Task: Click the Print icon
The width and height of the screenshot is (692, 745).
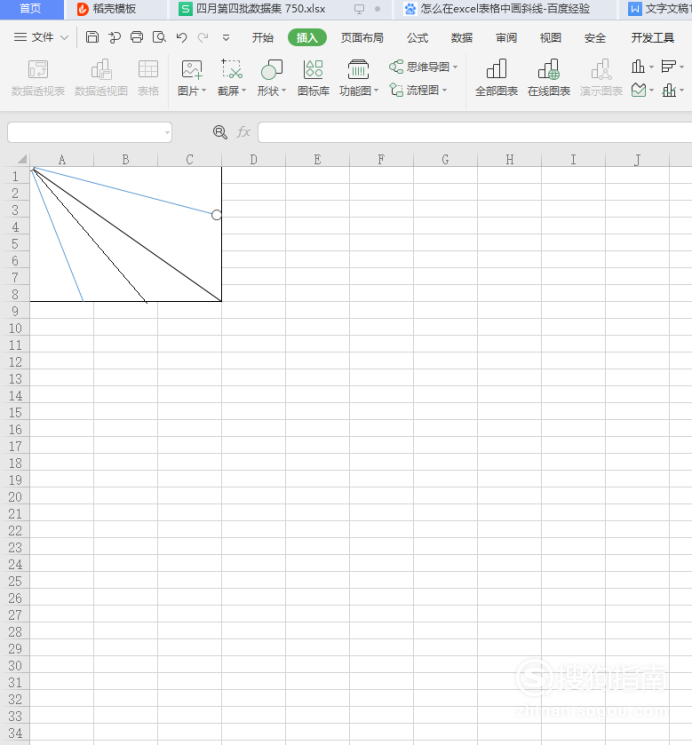Action: [x=137, y=37]
